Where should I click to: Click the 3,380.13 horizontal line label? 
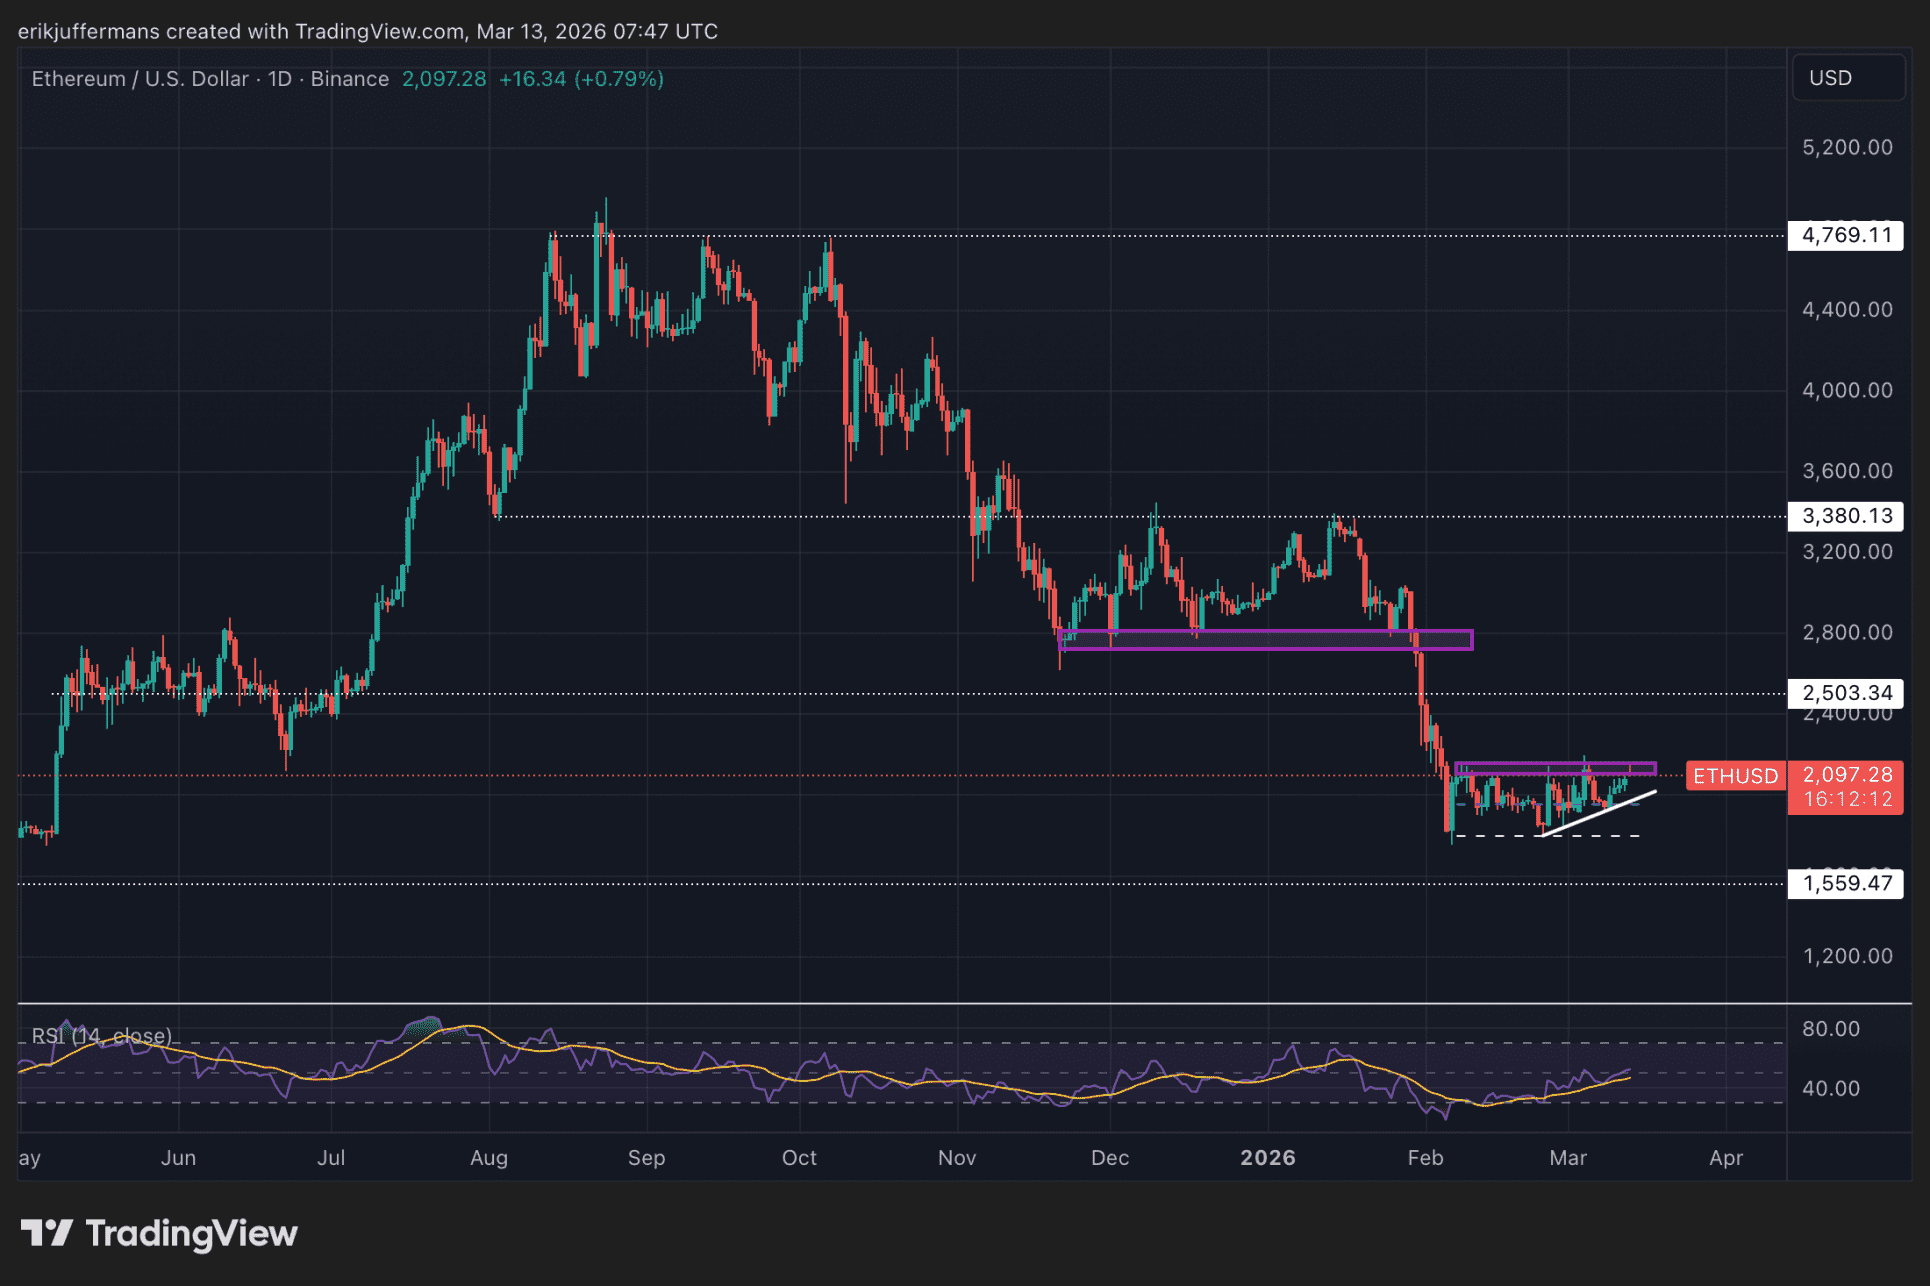click(x=1845, y=516)
